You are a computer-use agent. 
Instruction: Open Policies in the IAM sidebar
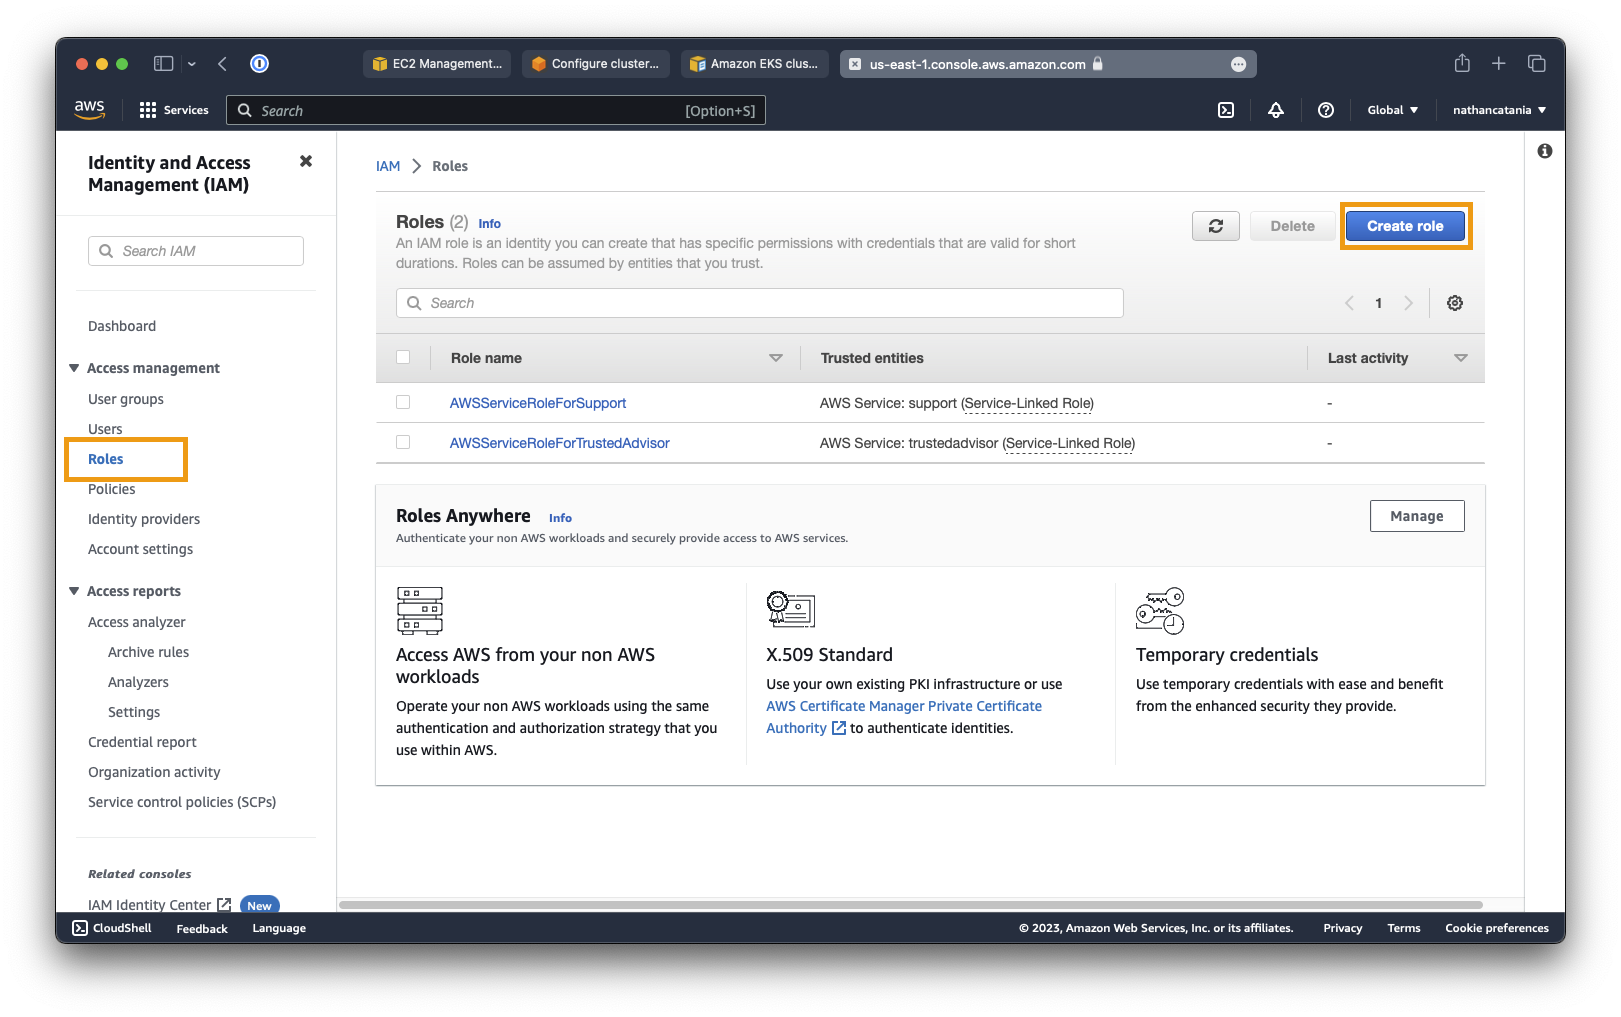click(x=112, y=489)
